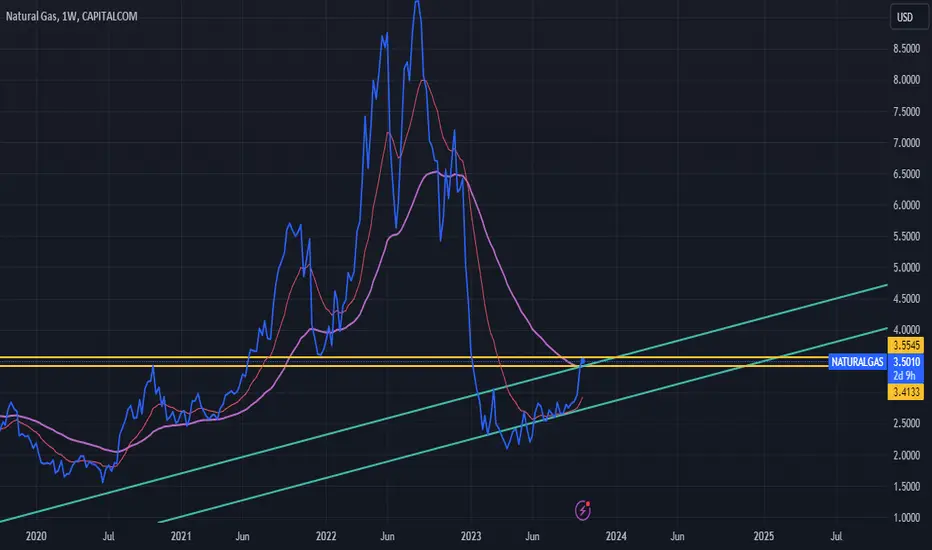Click the 4.5000 price axis label

pos(906,299)
